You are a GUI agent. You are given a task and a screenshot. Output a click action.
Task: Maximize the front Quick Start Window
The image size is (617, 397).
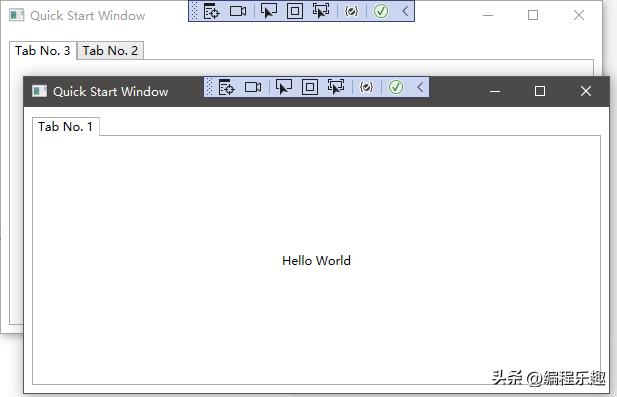(540, 91)
